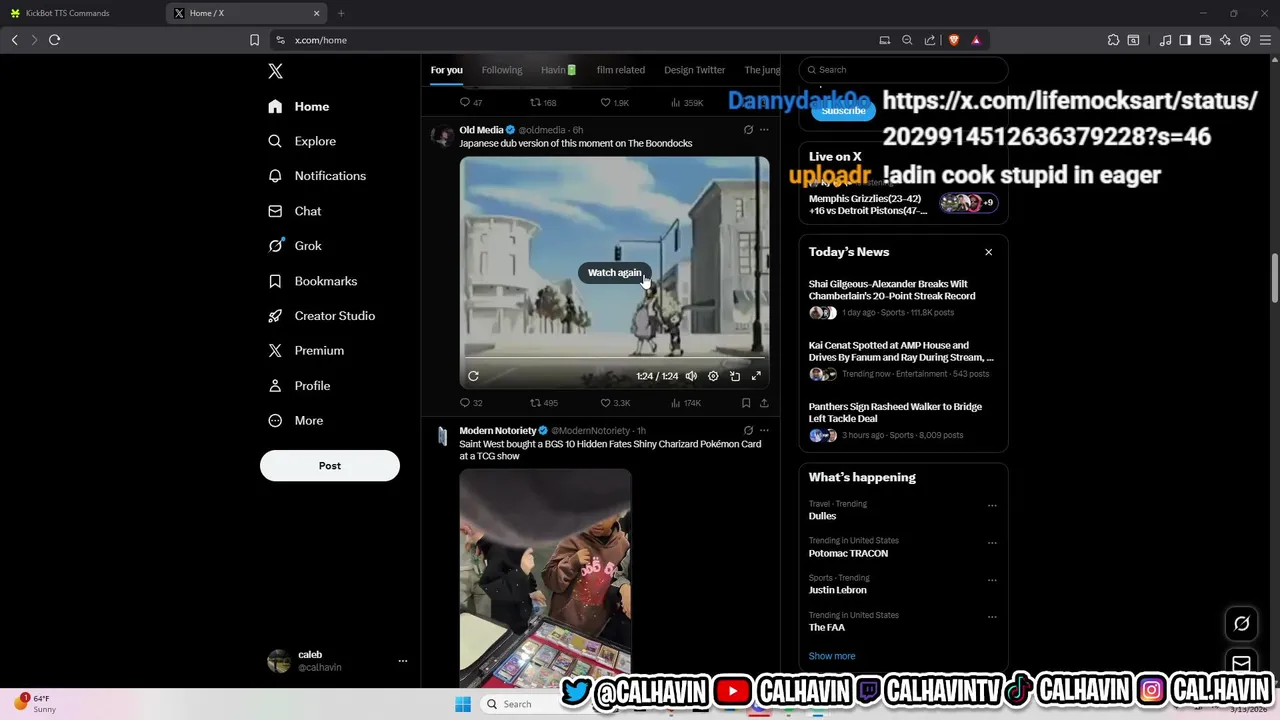Open the Old Media profile name
Viewport: 1280px width, 720px height.
tap(481, 130)
